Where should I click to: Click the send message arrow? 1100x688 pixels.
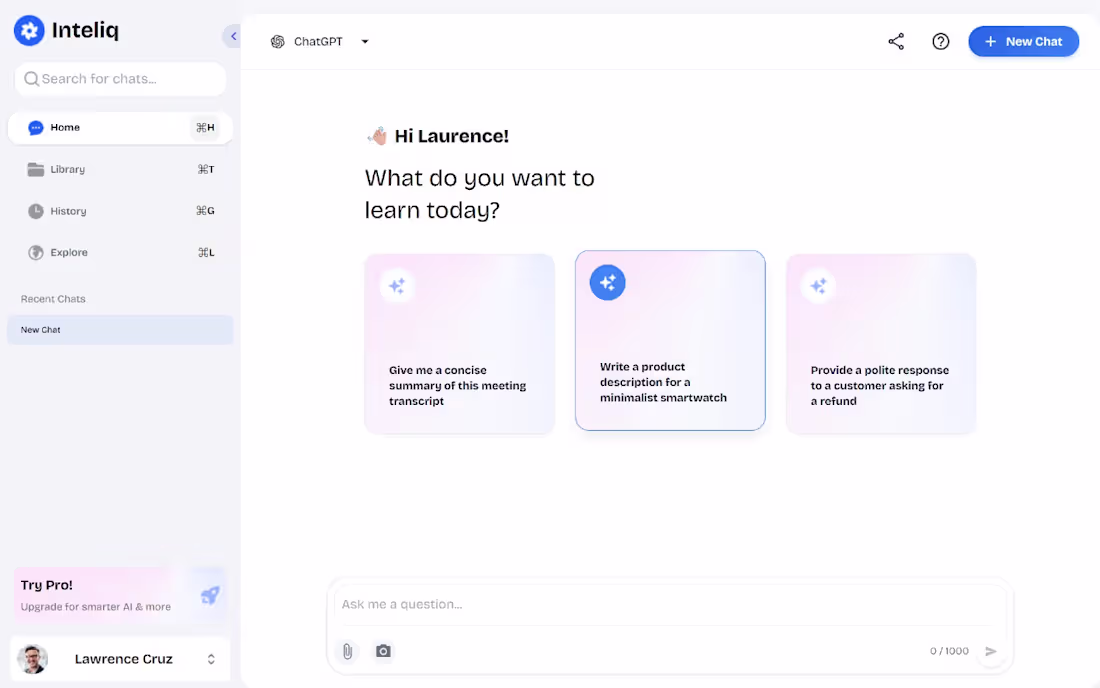coord(991,651)
